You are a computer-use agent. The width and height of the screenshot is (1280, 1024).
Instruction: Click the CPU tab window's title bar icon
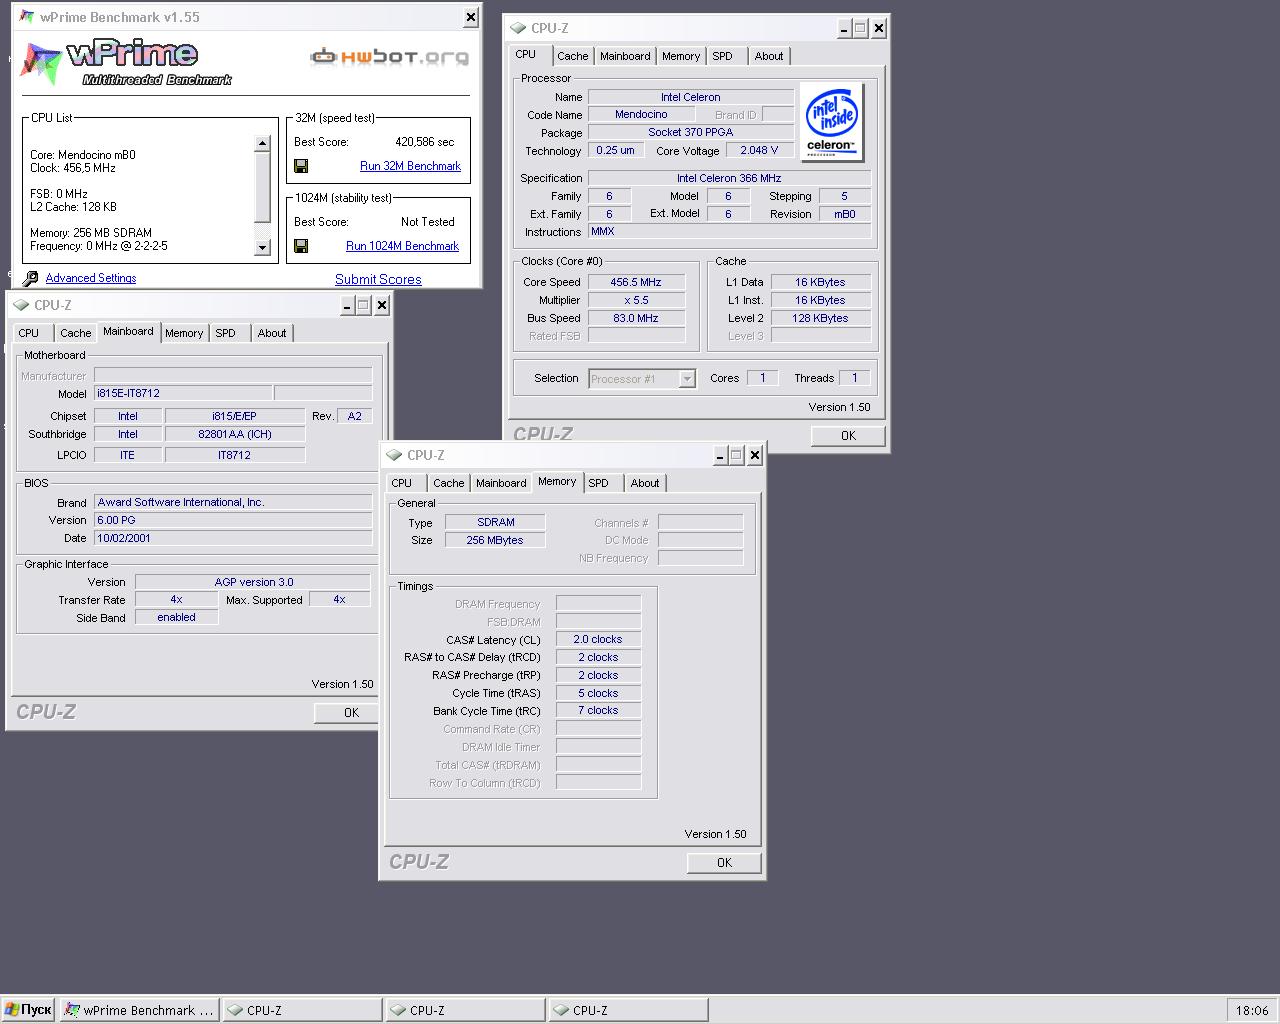(518, 28)
